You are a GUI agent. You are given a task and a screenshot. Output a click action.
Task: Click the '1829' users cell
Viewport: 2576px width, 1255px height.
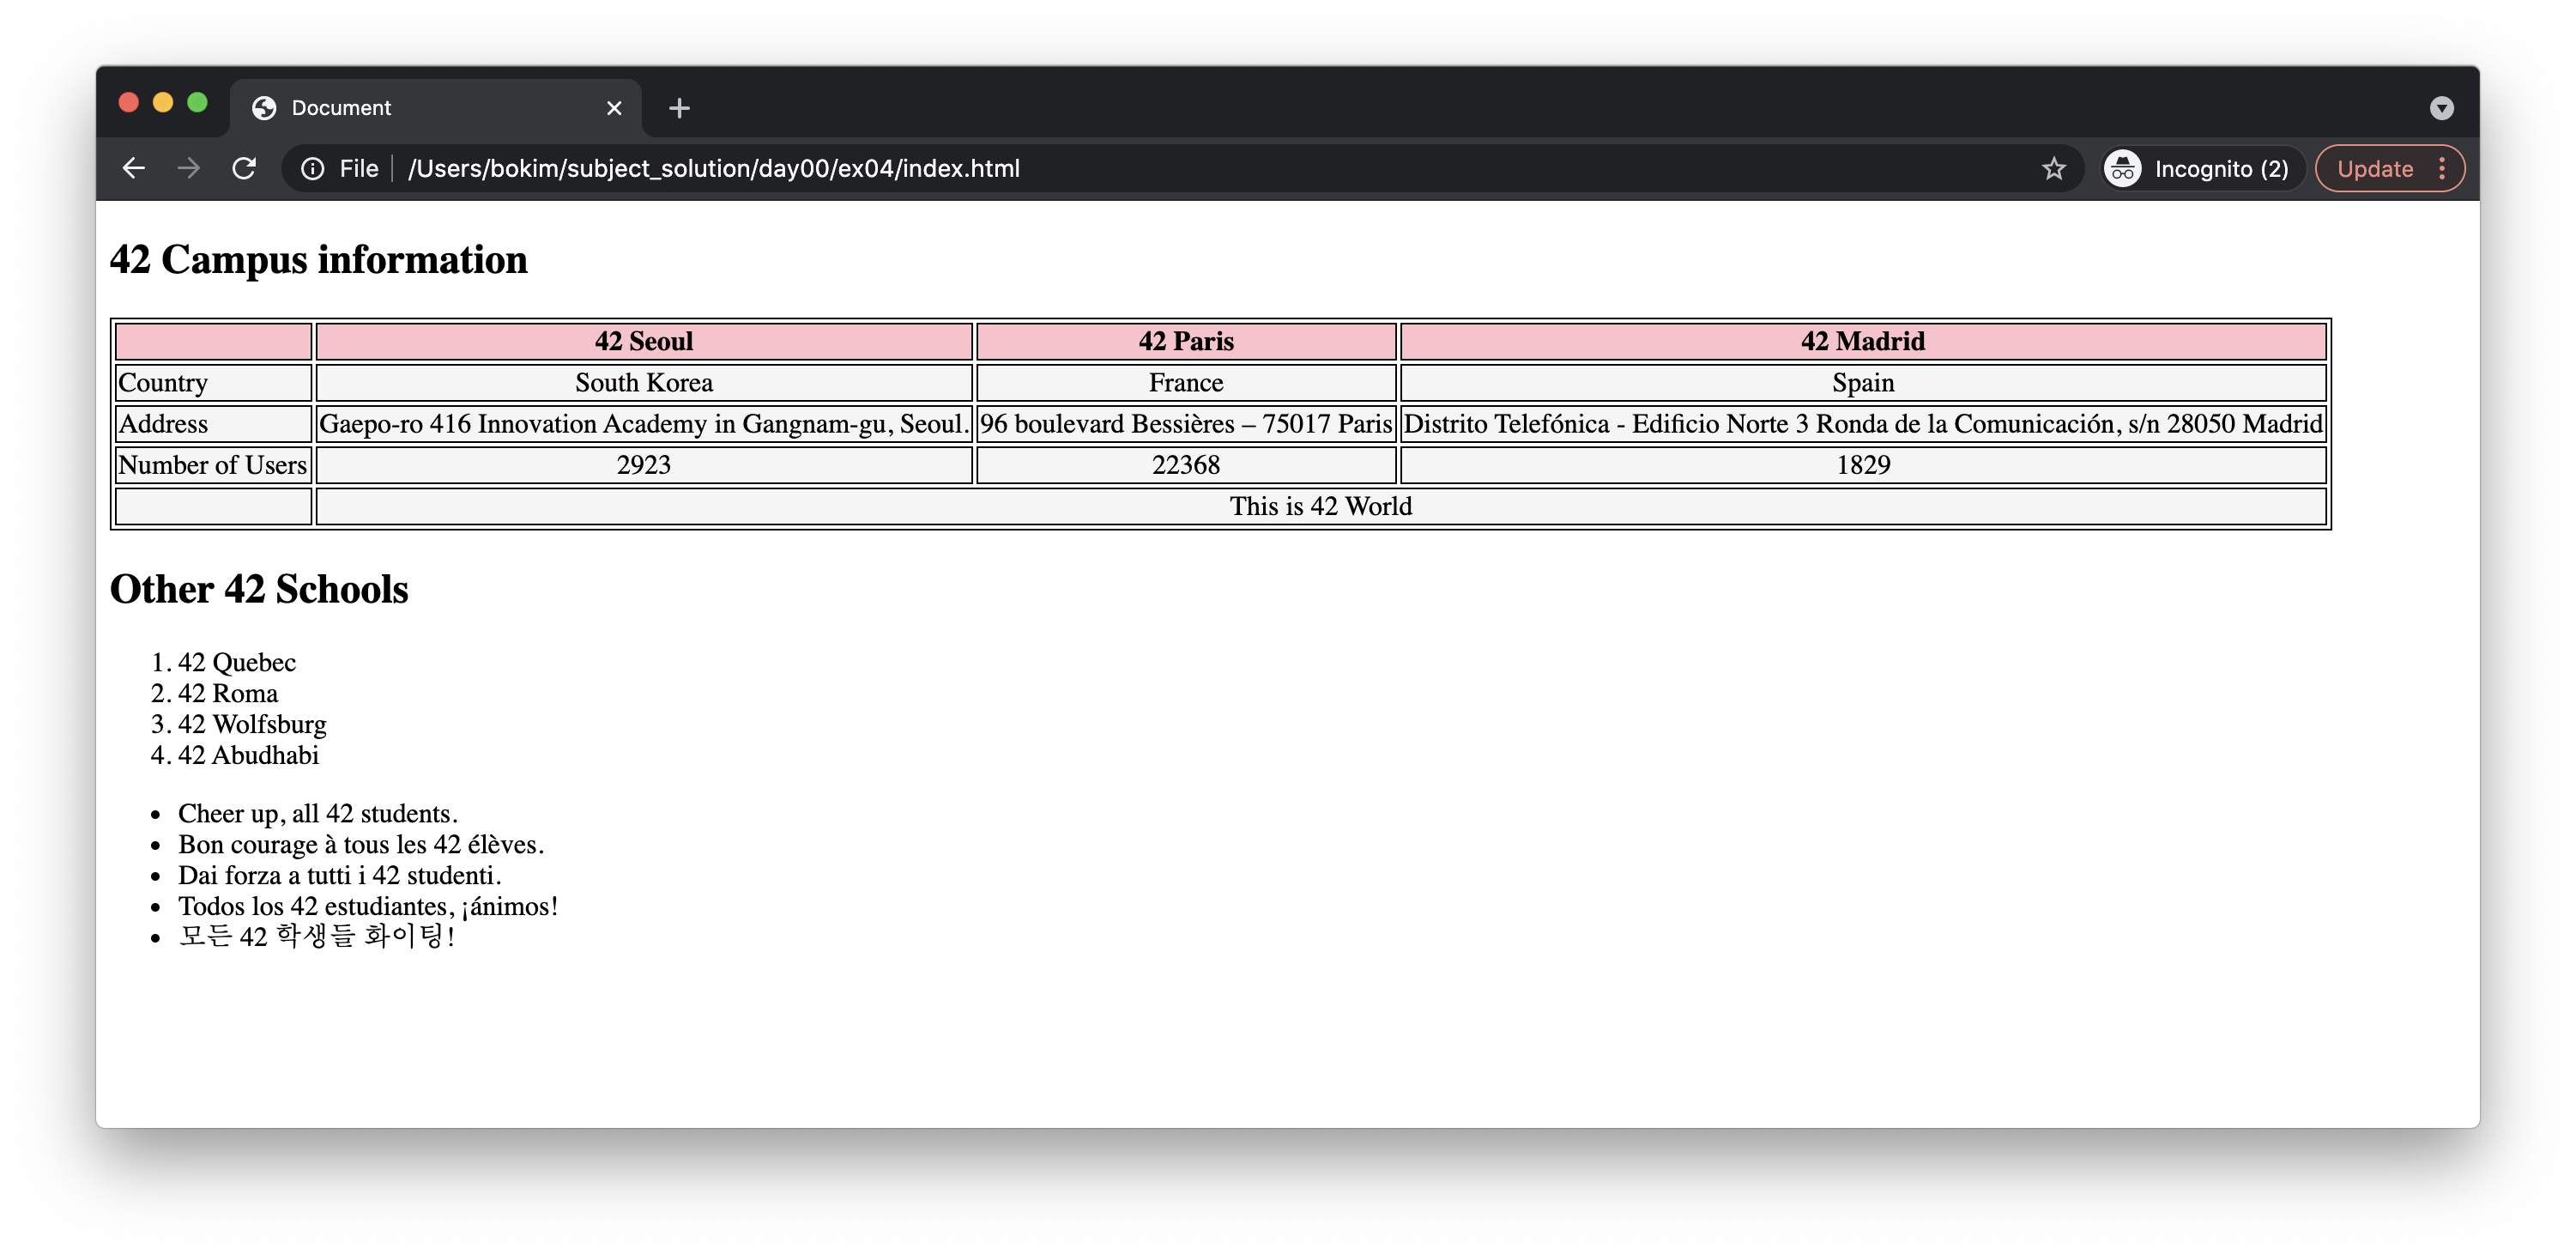point(1863,465)
